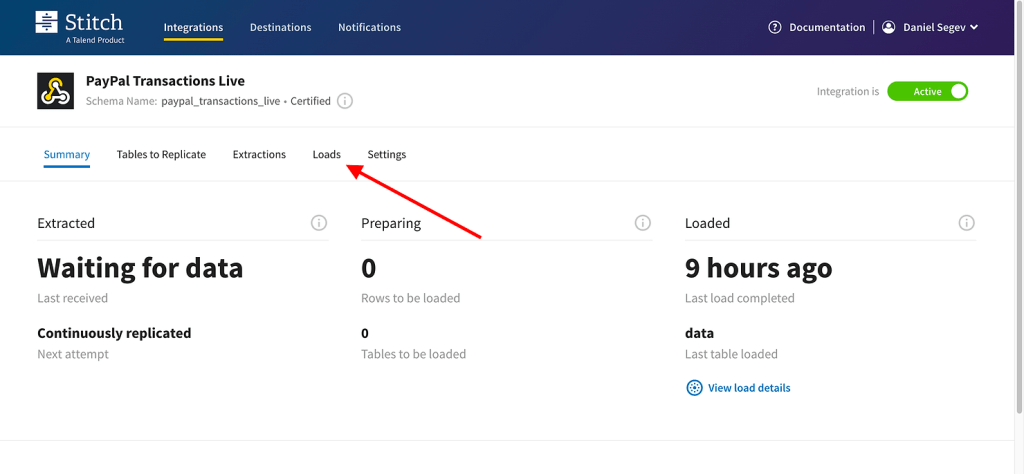Click the info icon in the Extracted section

319,223
